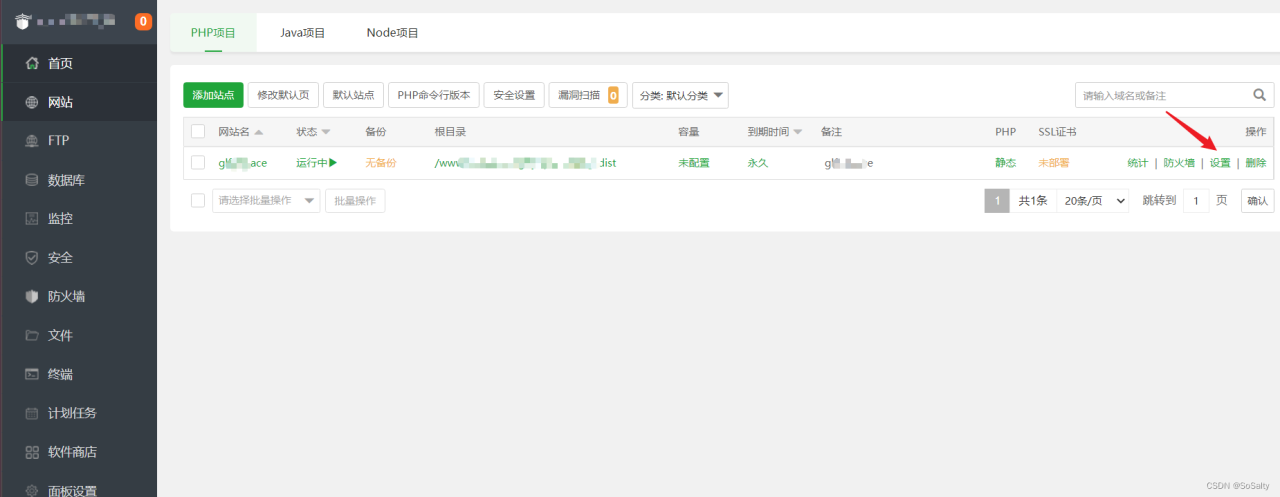The width and height of the screenshot is (1280, 497).
Task: Click the calendar icon beside 计划任务
Action: (31, 413)
